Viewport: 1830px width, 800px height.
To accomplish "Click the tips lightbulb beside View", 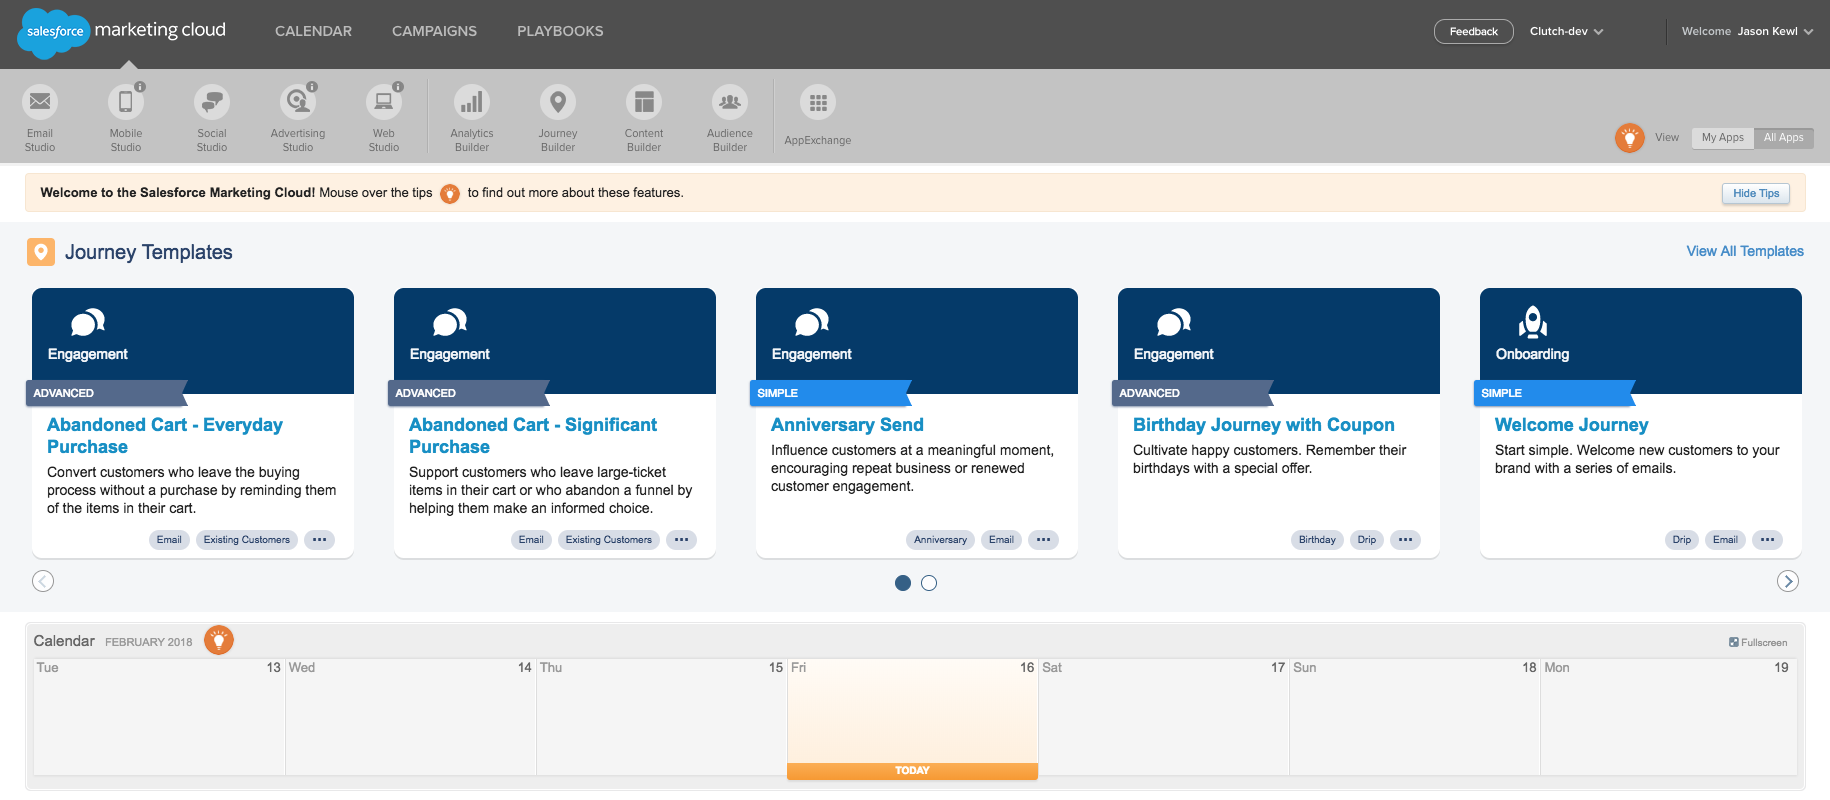I will tap(1630, 138).
